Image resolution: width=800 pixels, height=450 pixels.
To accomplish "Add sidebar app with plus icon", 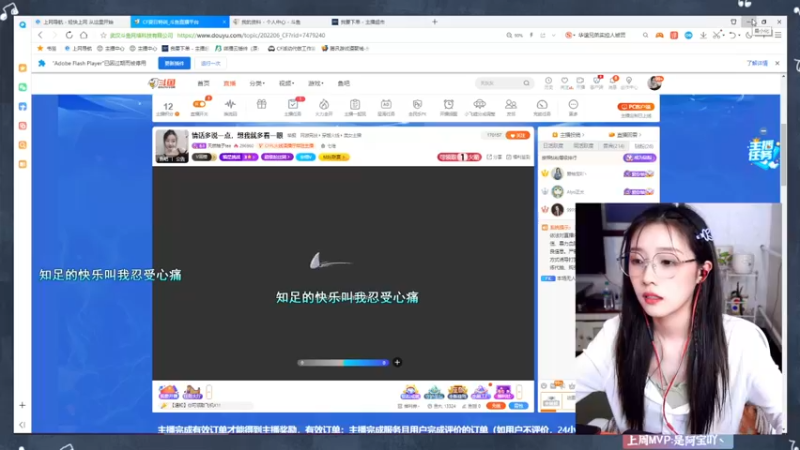I will 22,405.
